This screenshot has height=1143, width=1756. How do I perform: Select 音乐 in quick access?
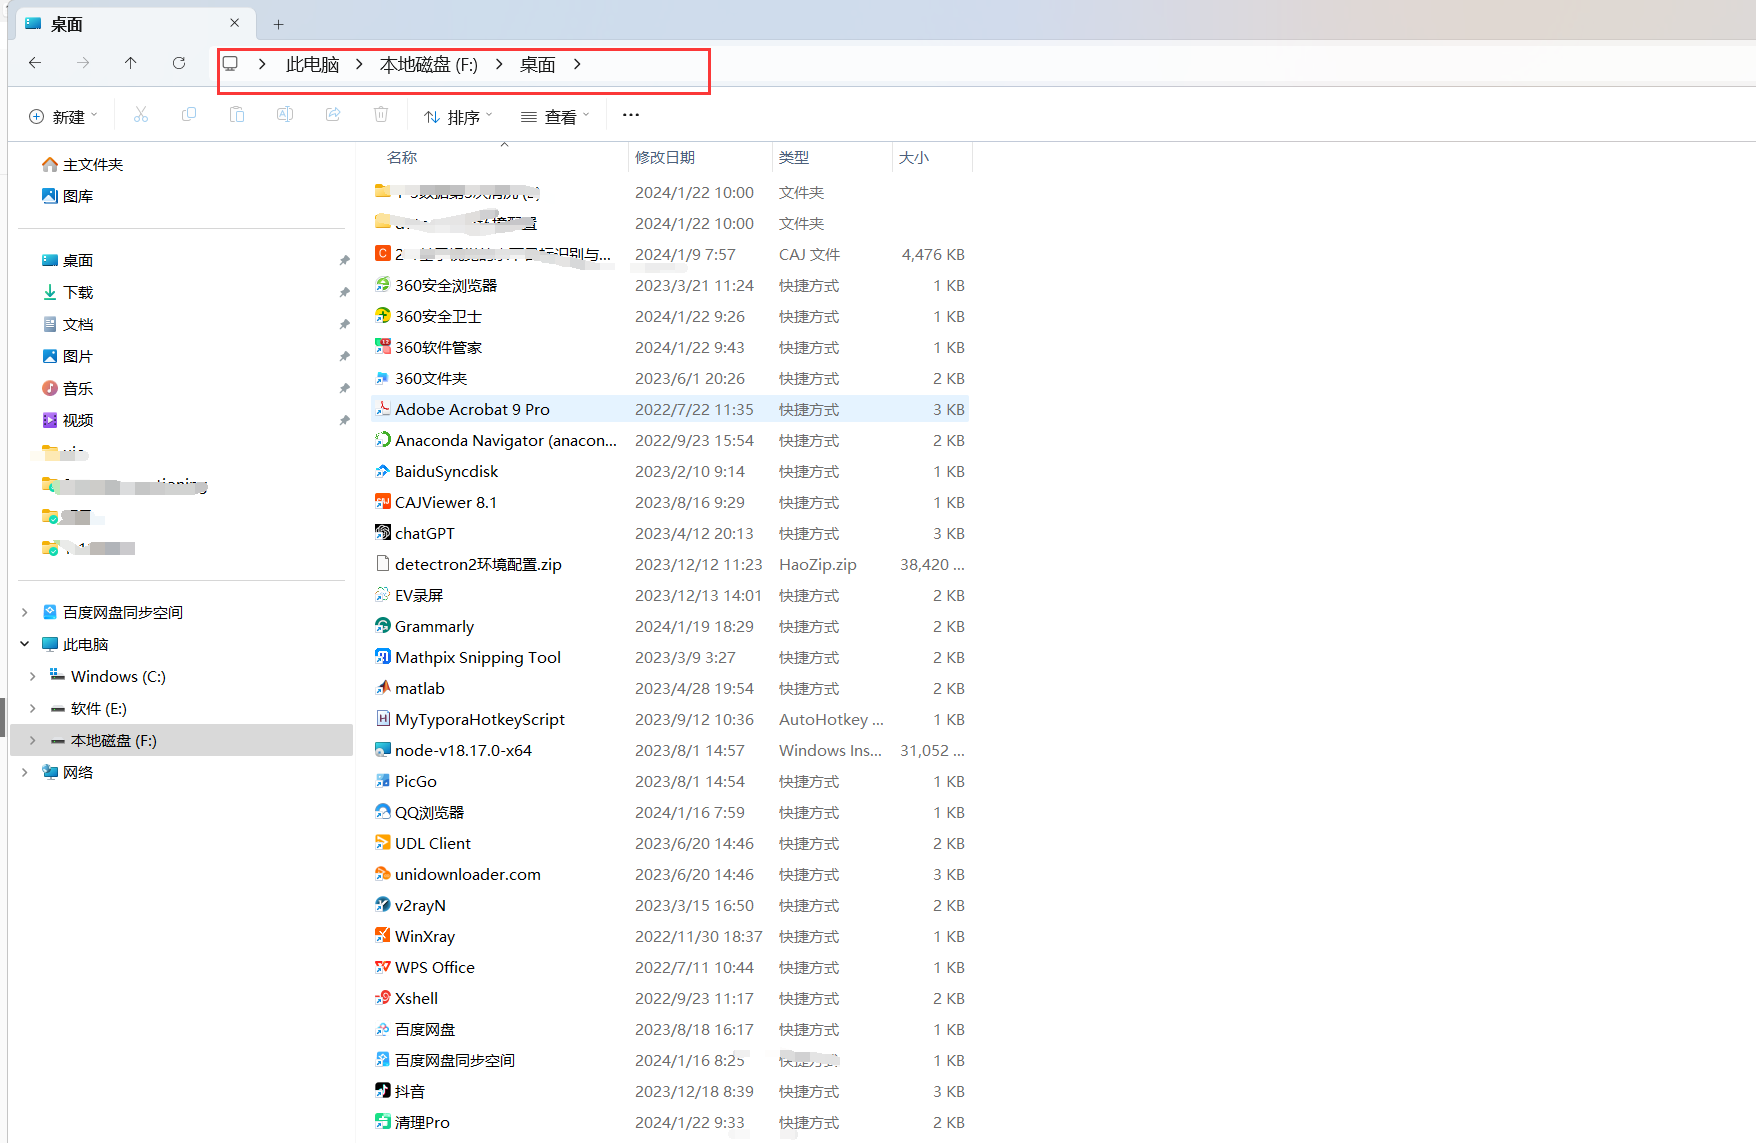68,388
